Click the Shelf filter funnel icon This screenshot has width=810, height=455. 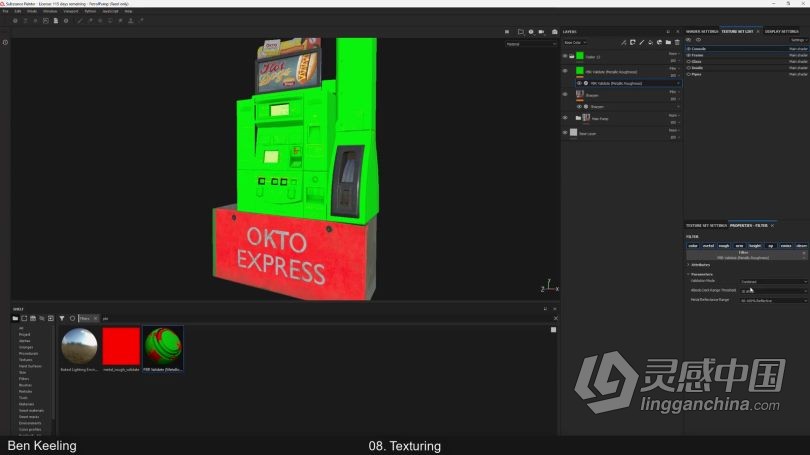61,318
